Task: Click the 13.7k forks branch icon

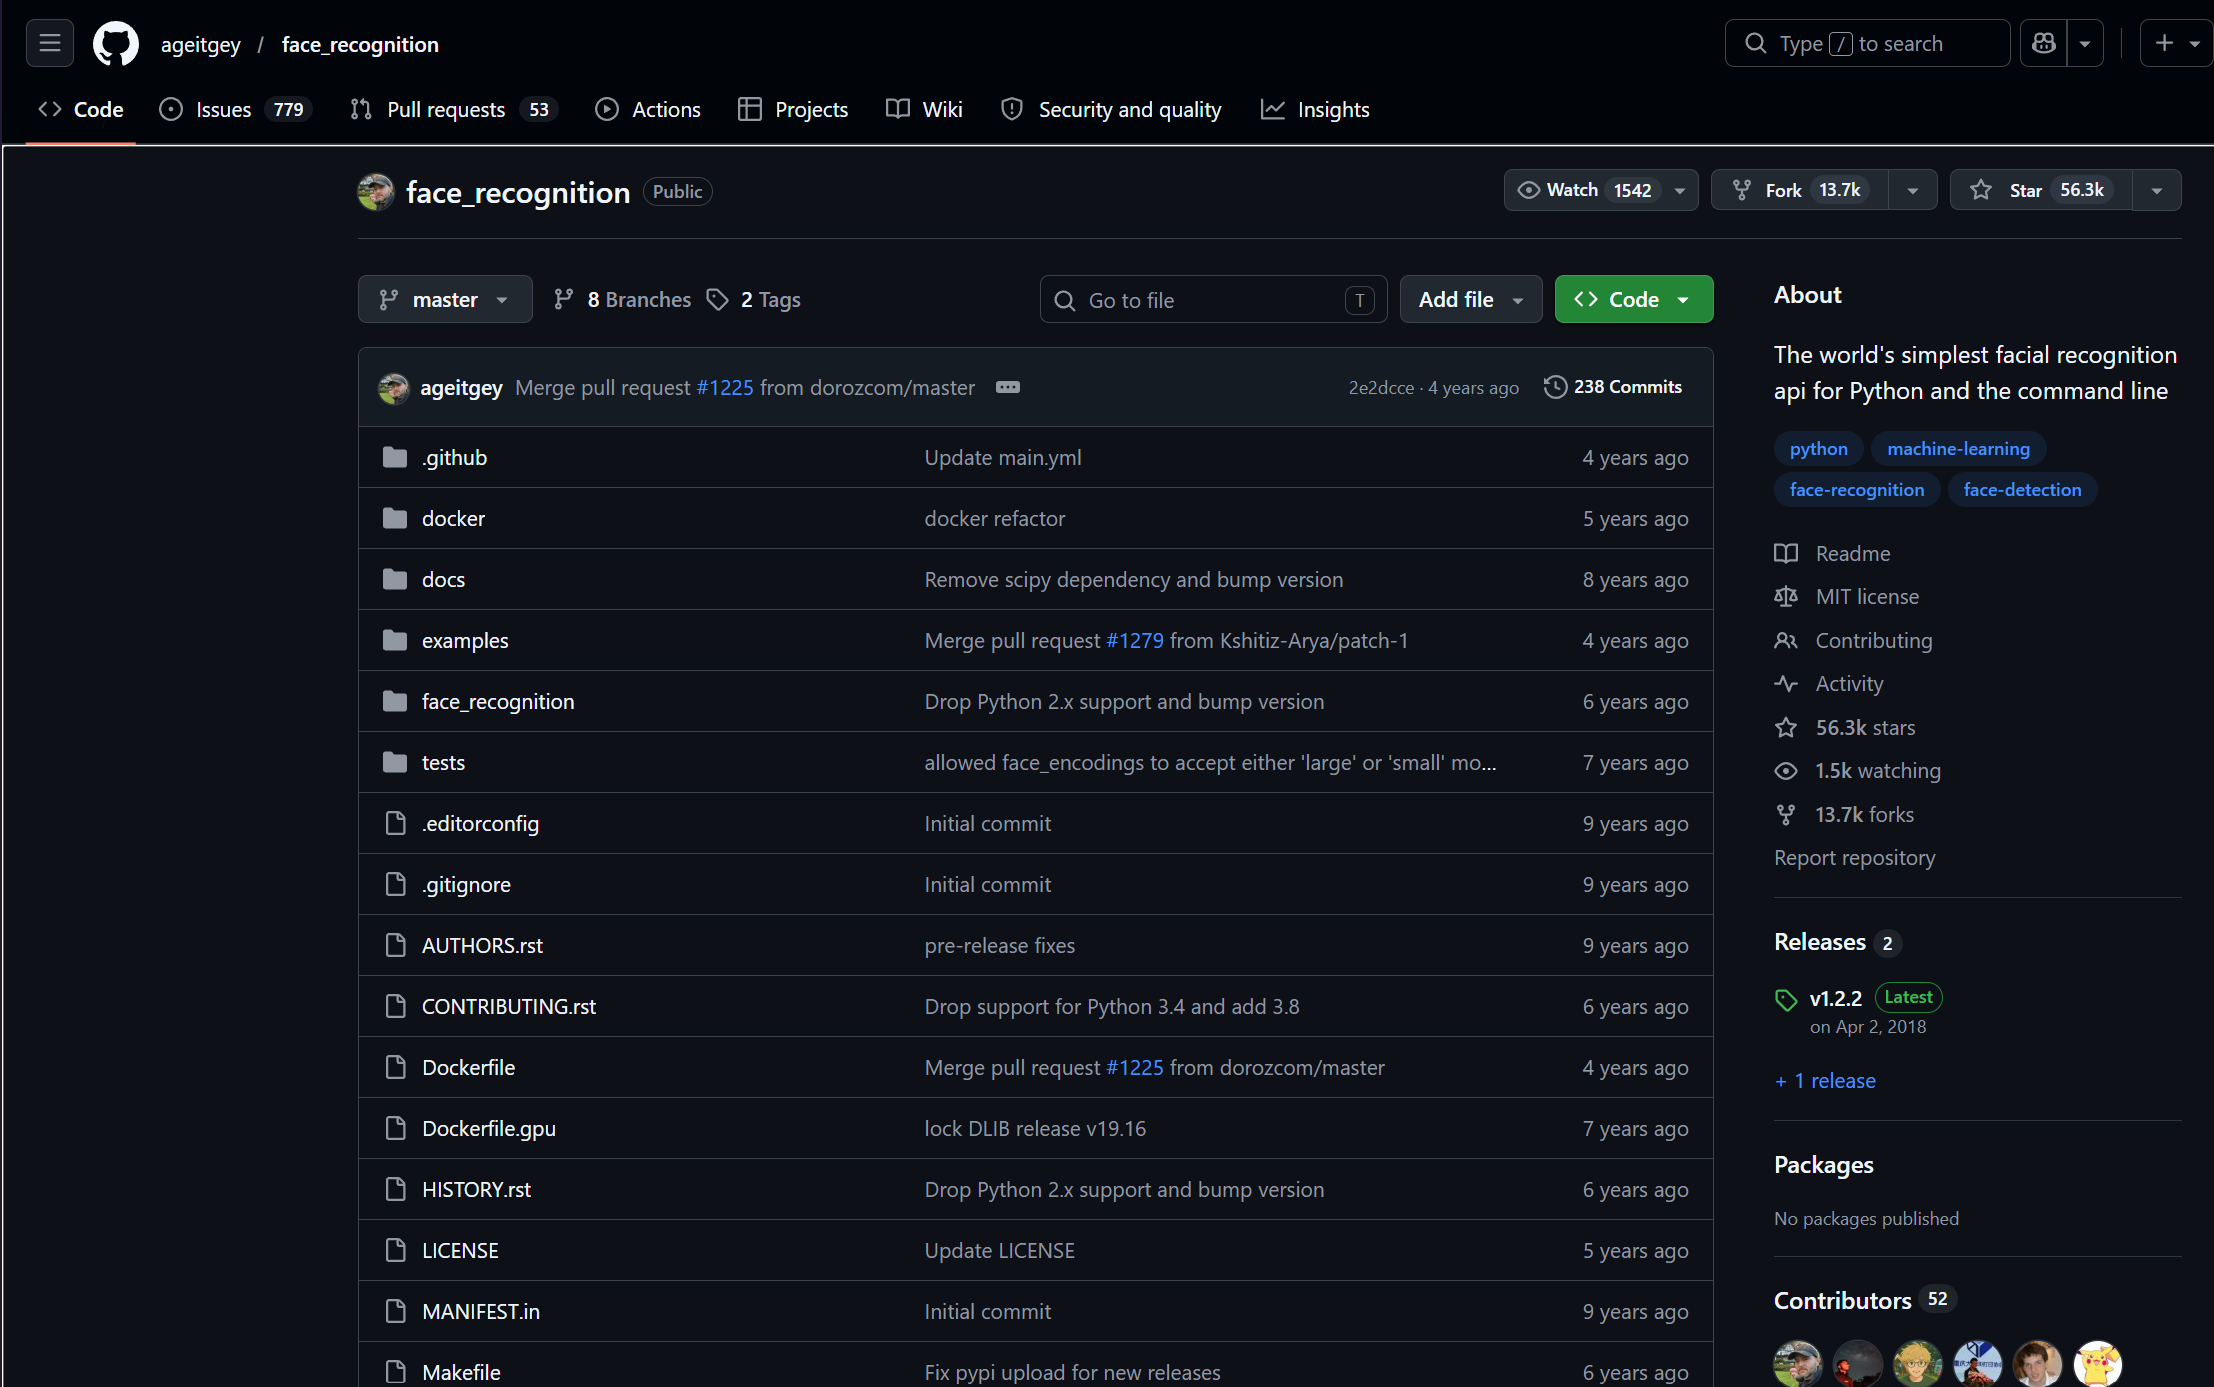Action: click(x=1786, y=814)
